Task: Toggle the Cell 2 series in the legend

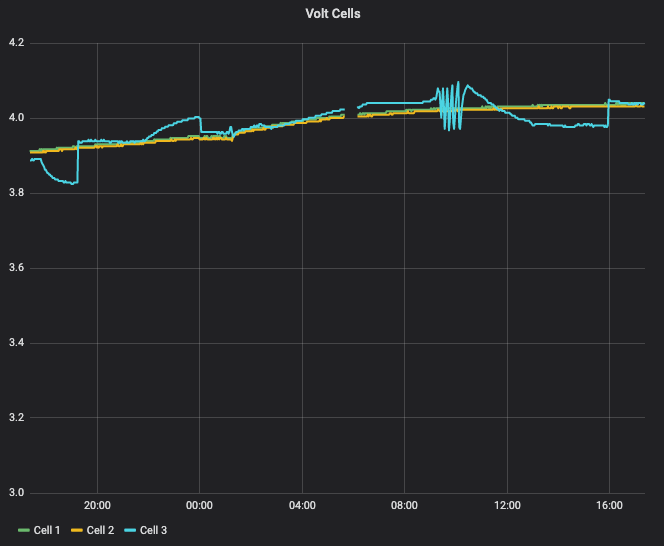Action: [100, 530]
